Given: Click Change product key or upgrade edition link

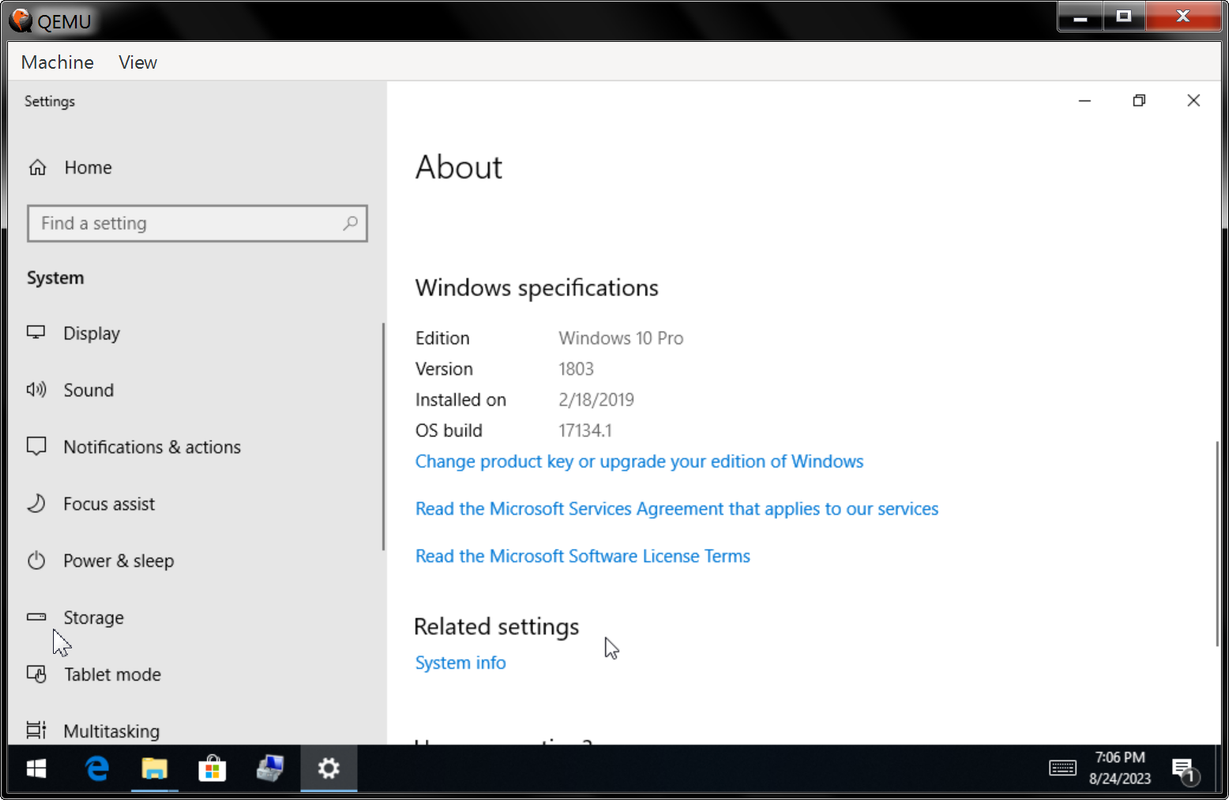Looking at the screenshot, I should click(639, 461).
